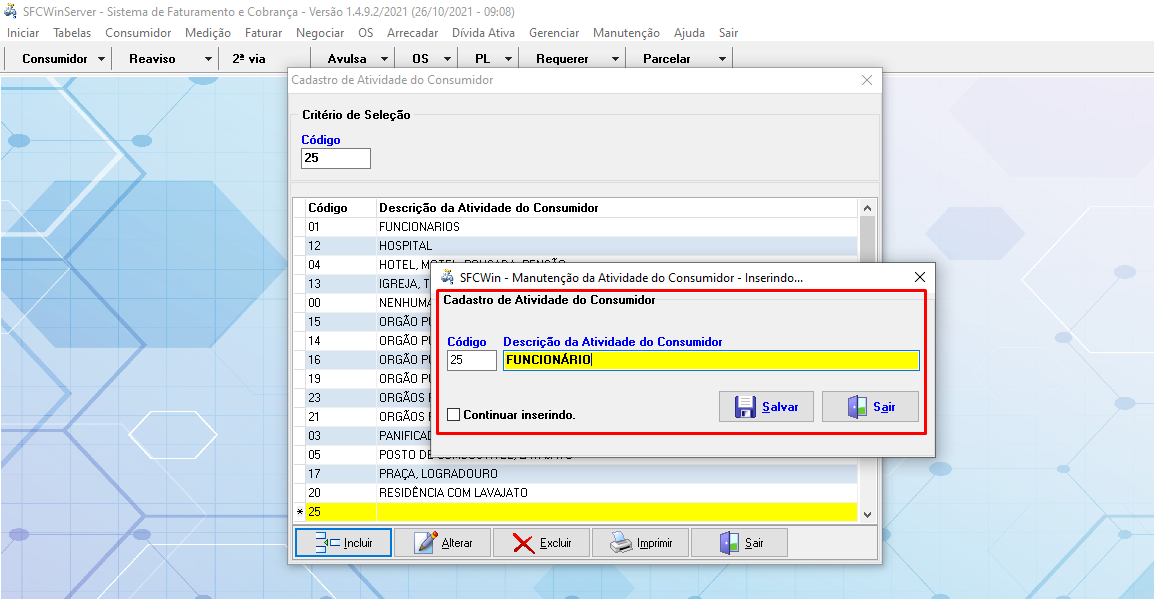Screen dimensions: 1154x599
Task: Enable the Continuar inserindo checkbox
Action: click(x=454, y=414)
